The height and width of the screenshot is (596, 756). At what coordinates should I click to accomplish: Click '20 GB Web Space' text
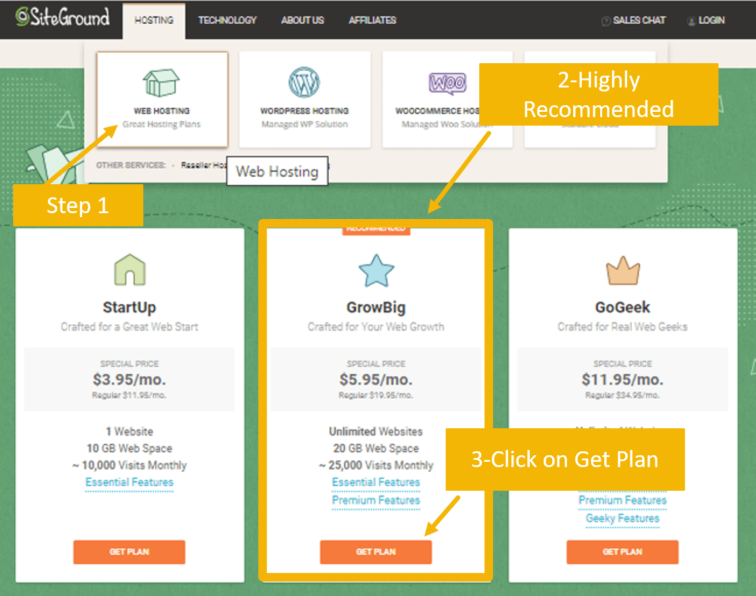pyautogui.click(x=376, y=448)
